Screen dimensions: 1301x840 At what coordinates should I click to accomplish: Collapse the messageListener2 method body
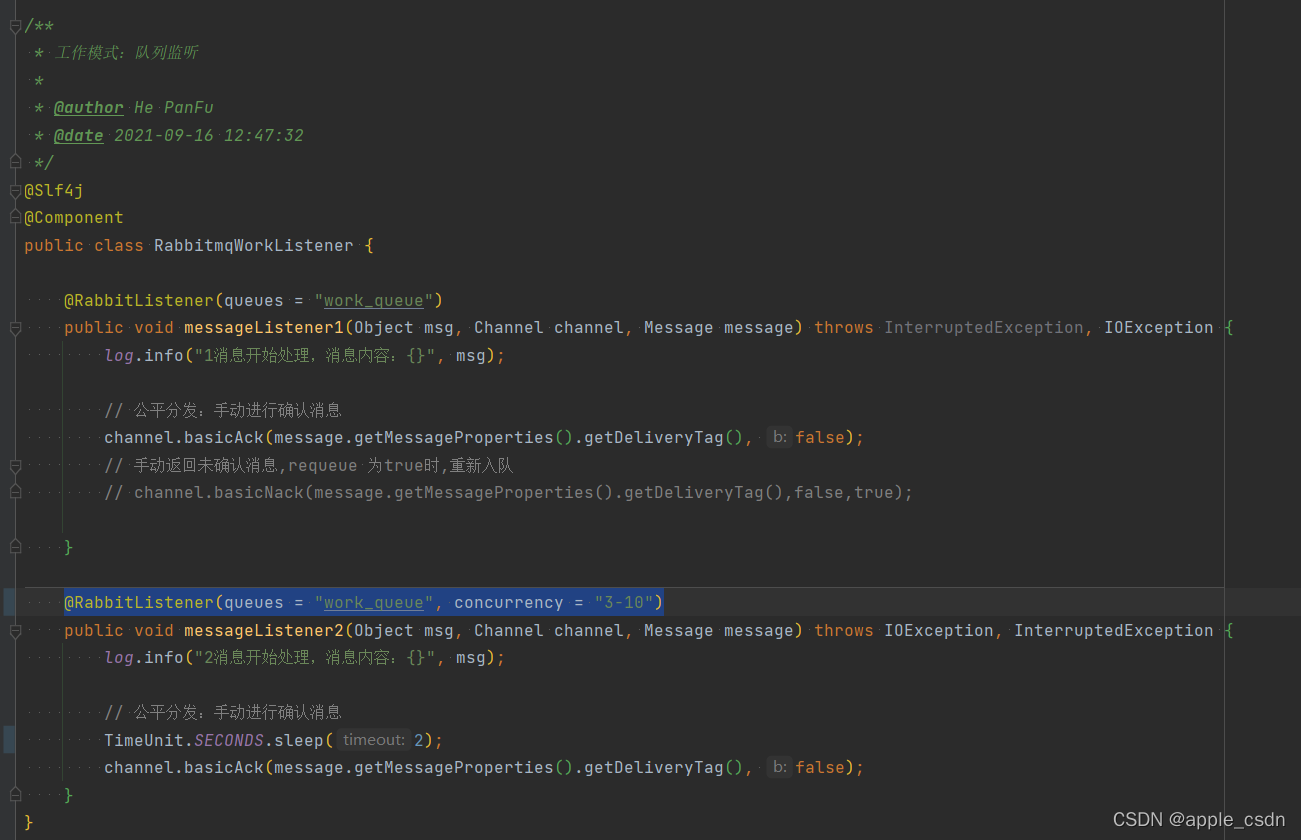pyautogui.click(x=15, y=631)
